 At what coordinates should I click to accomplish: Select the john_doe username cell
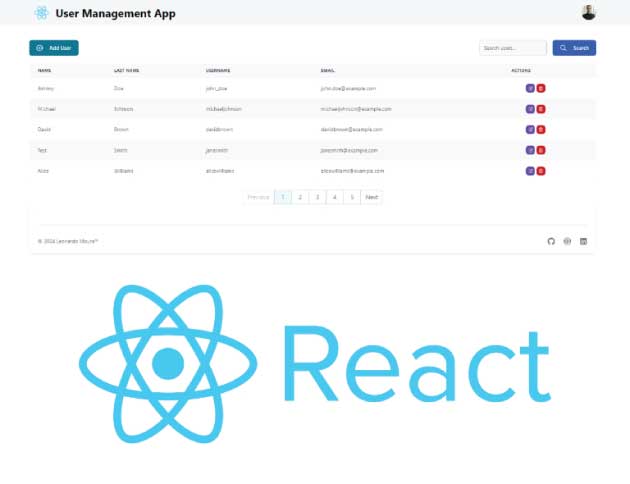pos(216,88)
